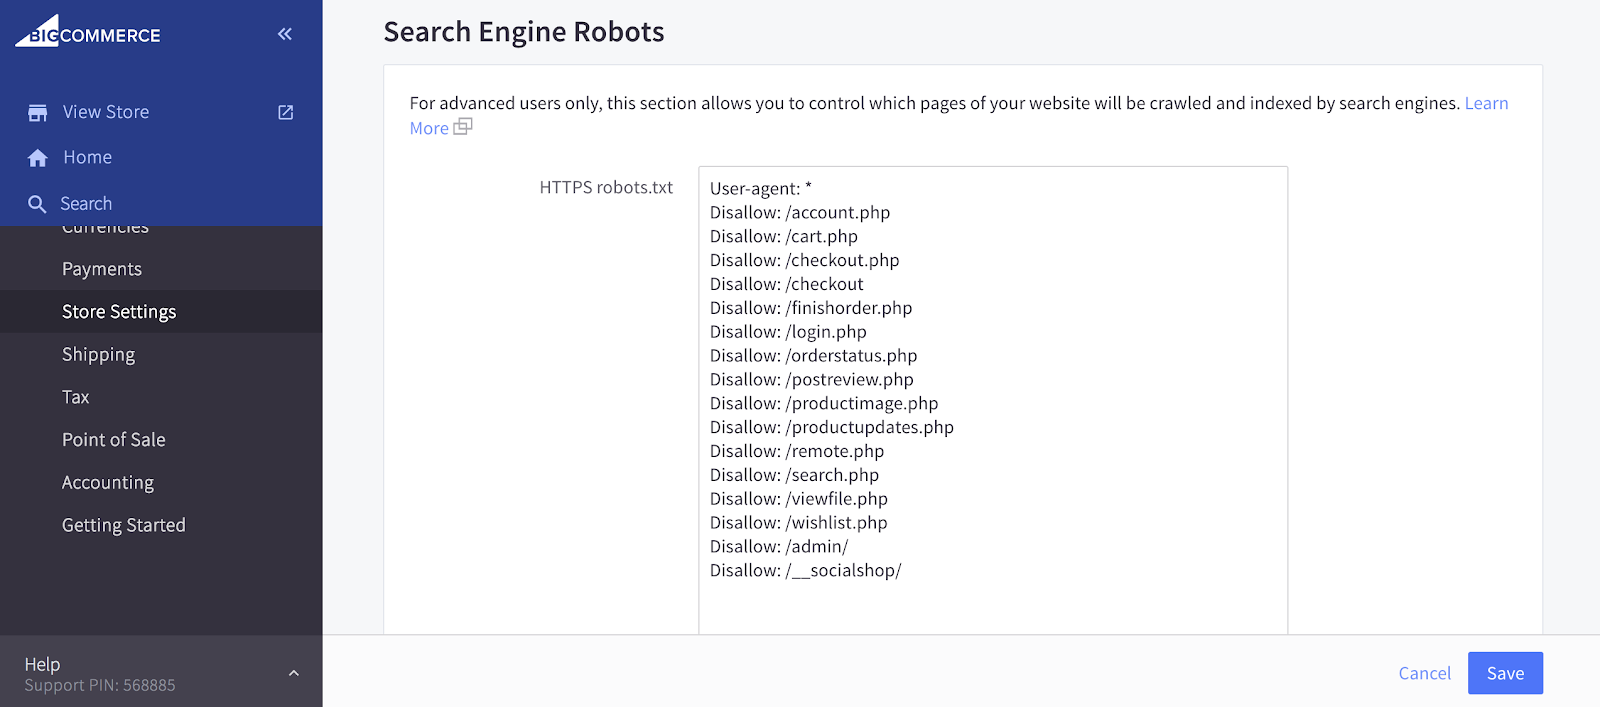Screen dimensions: 1600x707
Task: Open Point of Sale settings
Action: (x=114, y=440)
